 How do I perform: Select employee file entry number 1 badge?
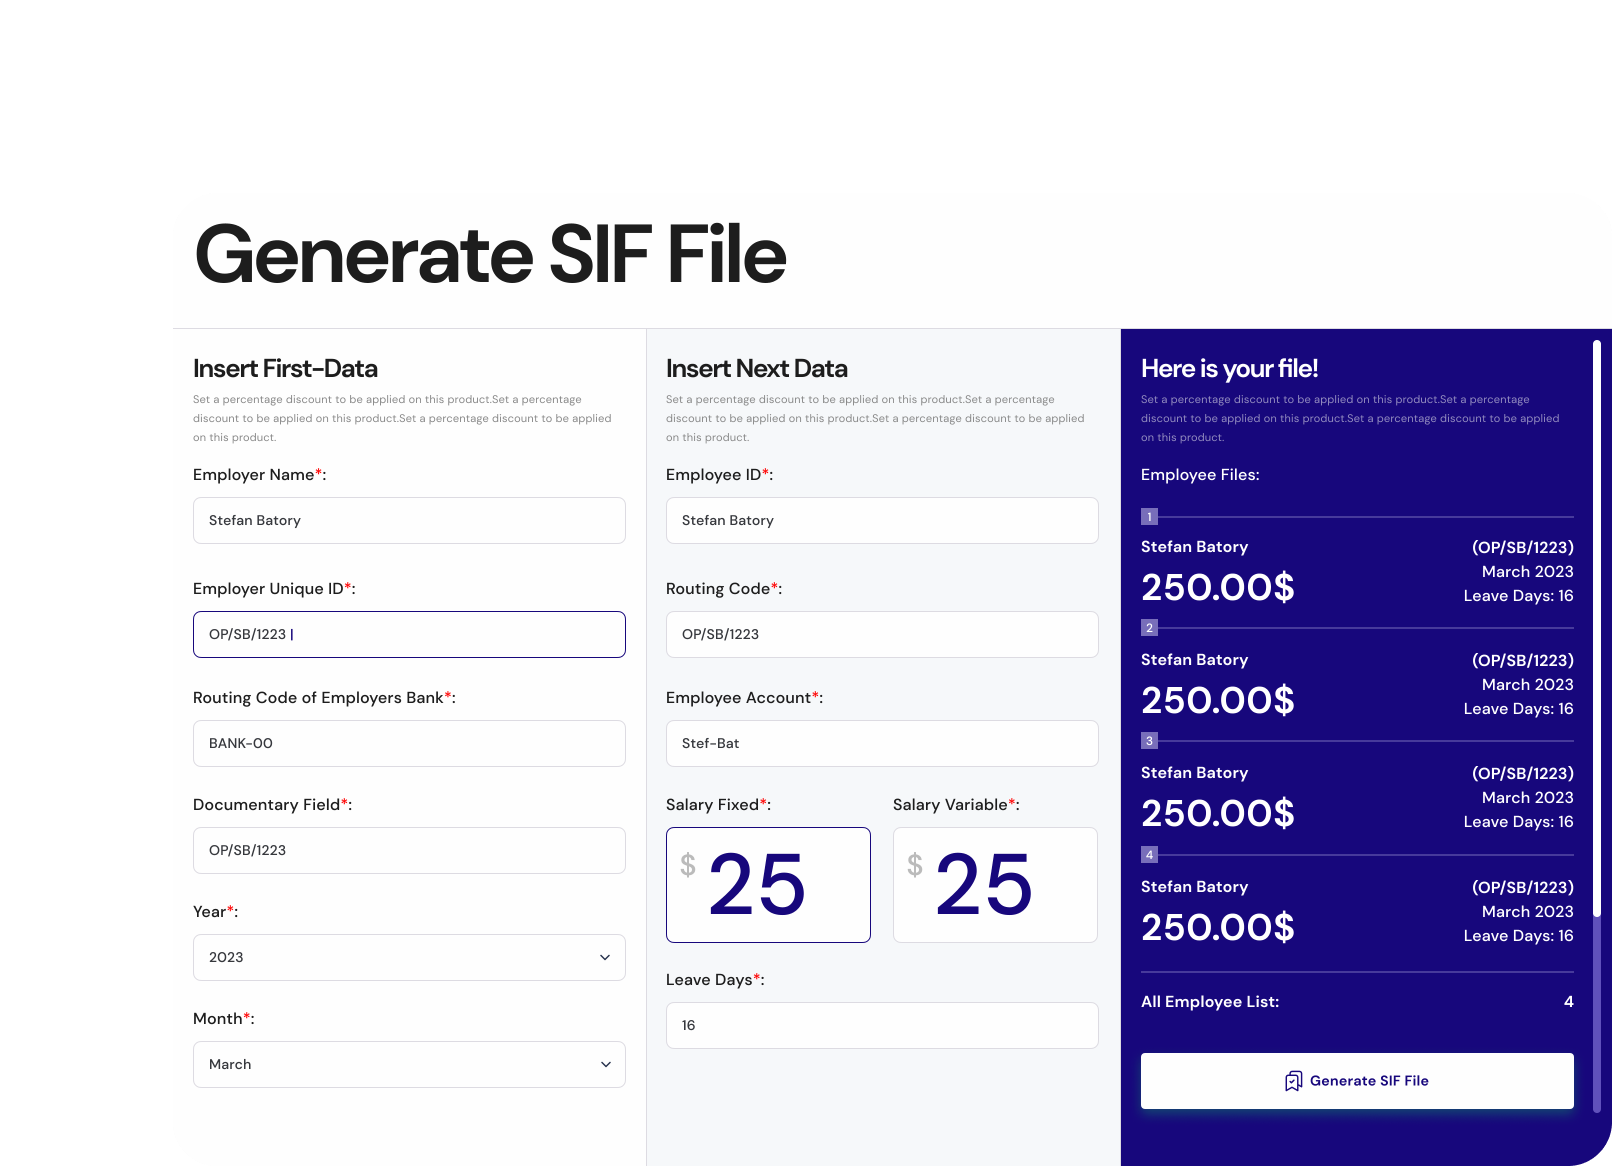[x=1150, y=517]
